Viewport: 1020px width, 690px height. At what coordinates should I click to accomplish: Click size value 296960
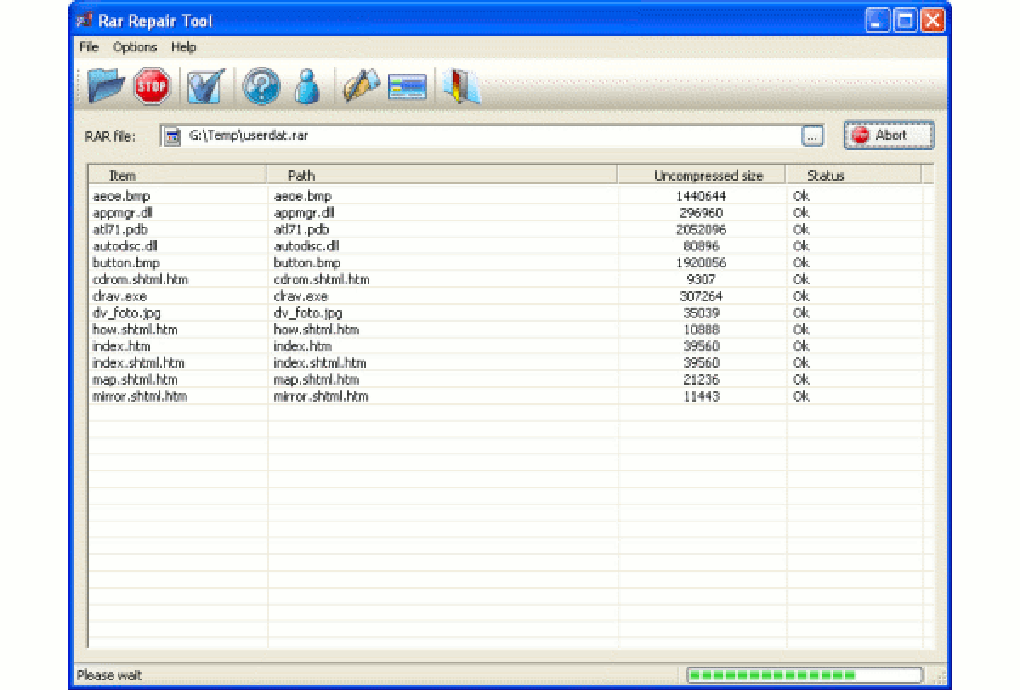click(701, 213)
